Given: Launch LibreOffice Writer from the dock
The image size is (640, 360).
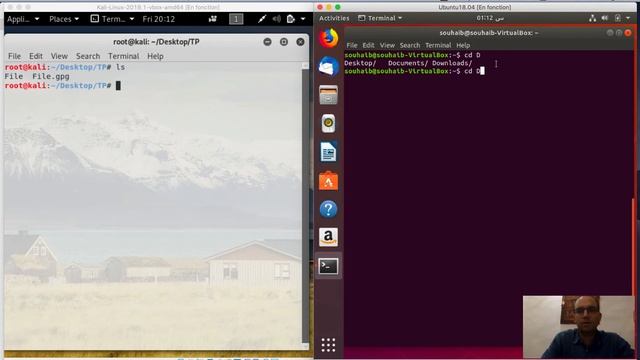Looking at the screenshot, I should (329, 152).
